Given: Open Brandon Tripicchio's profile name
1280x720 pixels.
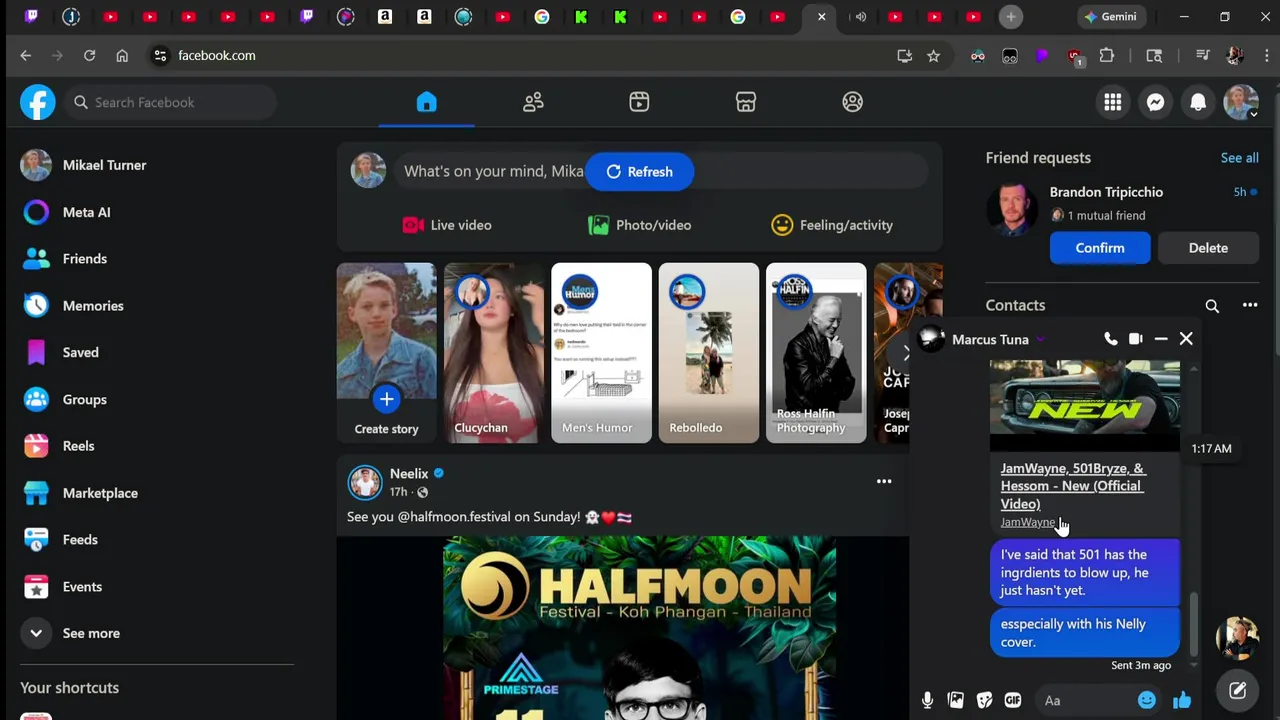Looking at the screenshot, I should [1106, 192].
